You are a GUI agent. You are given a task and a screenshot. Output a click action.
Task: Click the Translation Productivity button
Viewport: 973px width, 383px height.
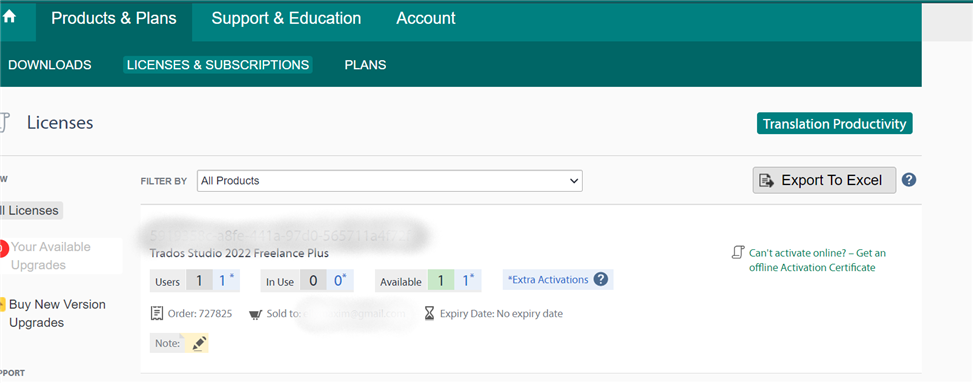tap(835, 124)
